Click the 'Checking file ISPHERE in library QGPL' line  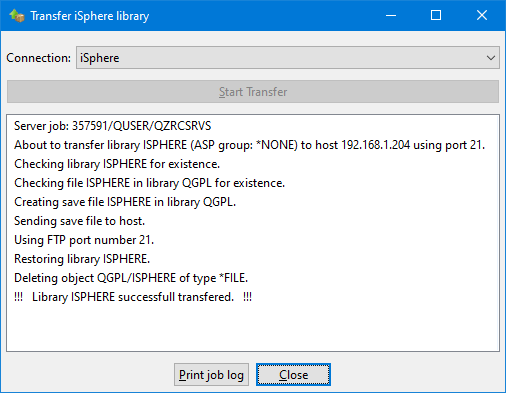coord(149,183)
